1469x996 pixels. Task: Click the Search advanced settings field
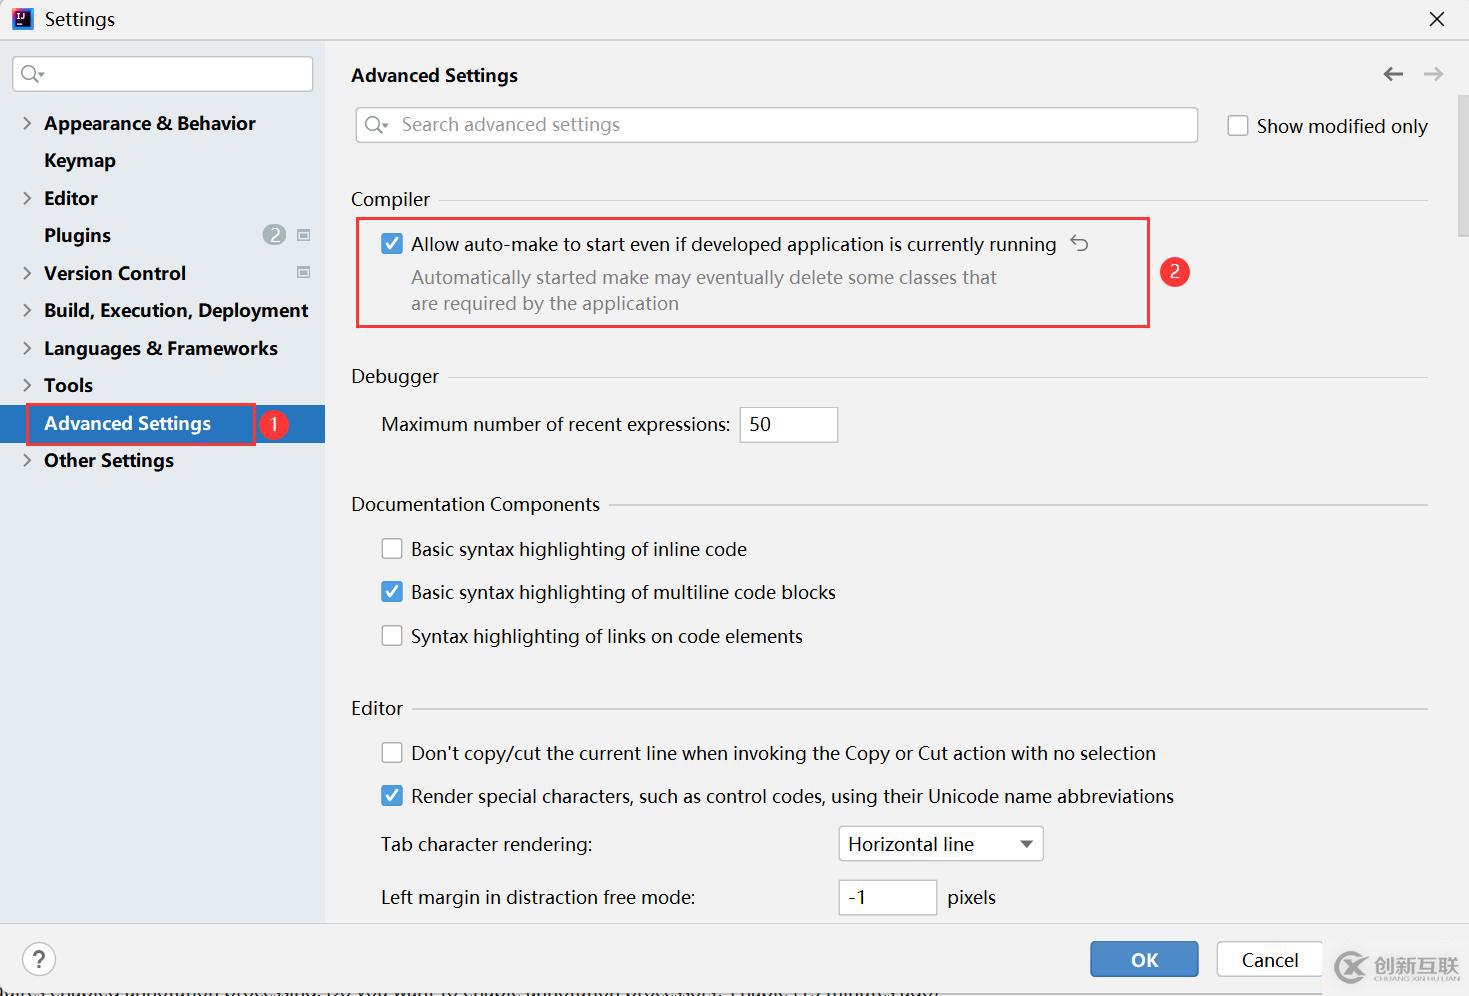point(790,125)
